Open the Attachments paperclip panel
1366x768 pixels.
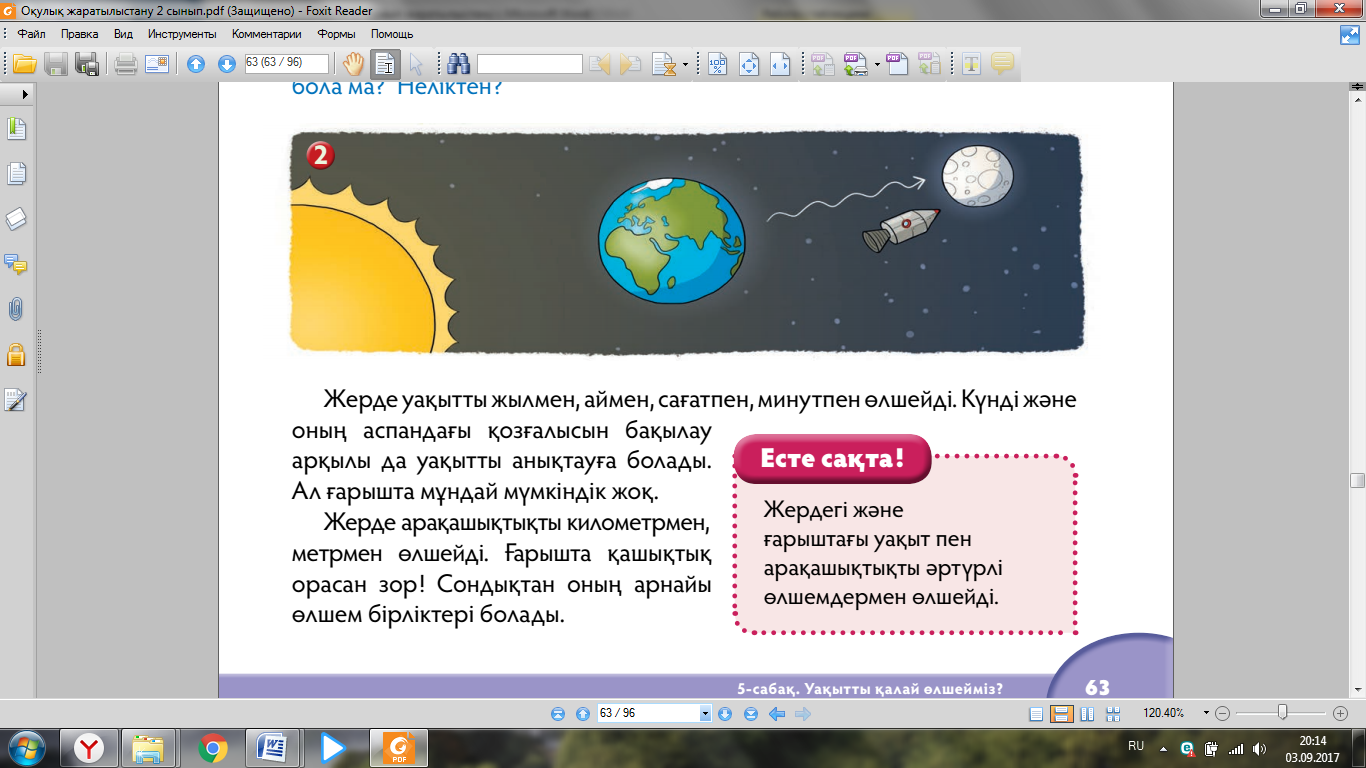coord(16,309)
